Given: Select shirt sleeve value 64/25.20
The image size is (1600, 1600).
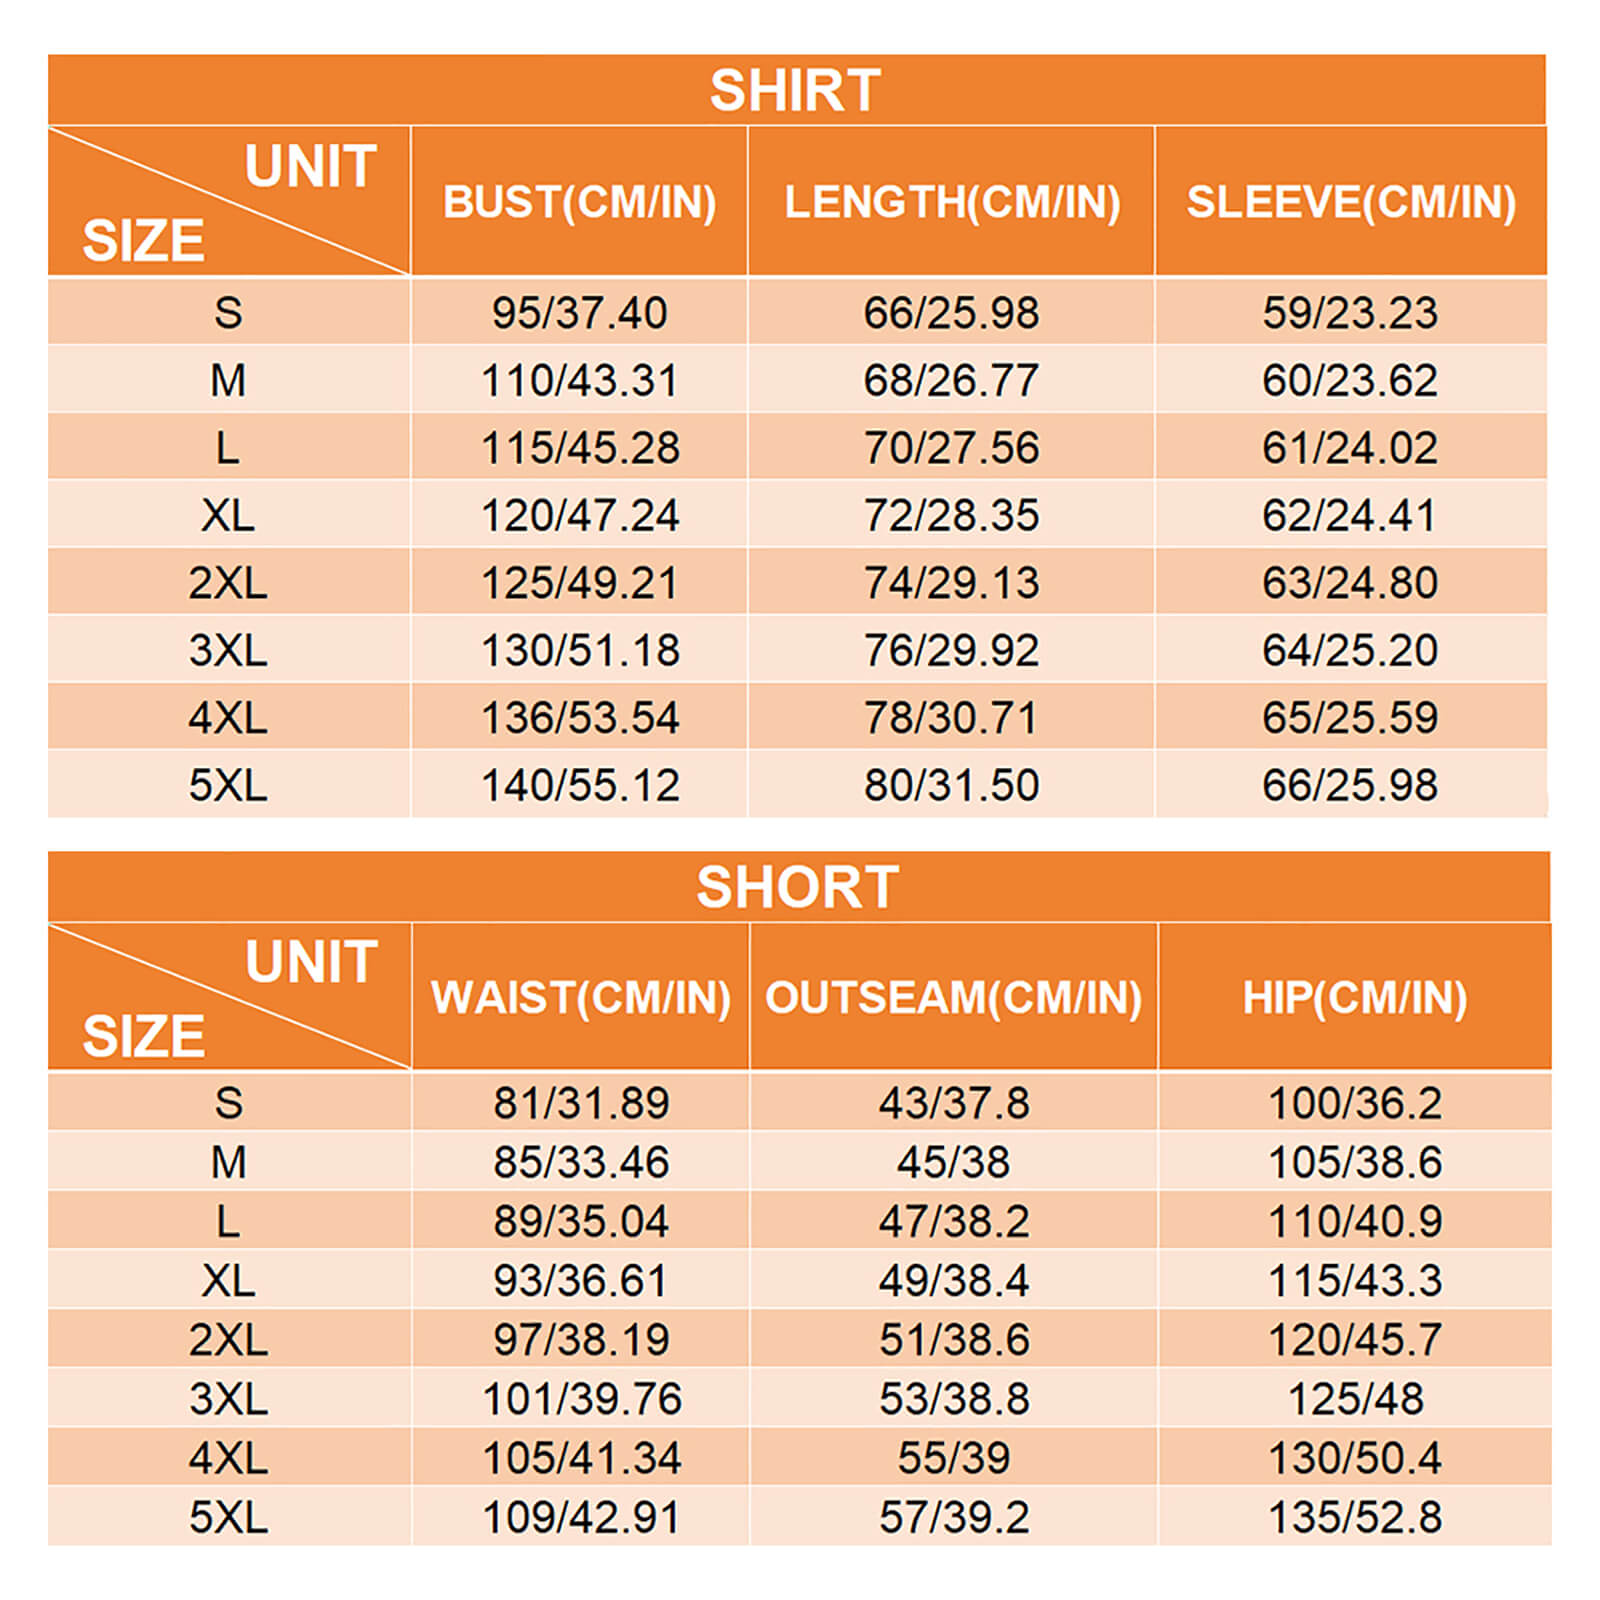Looking at the screenshot, I should click(1349, 650).
